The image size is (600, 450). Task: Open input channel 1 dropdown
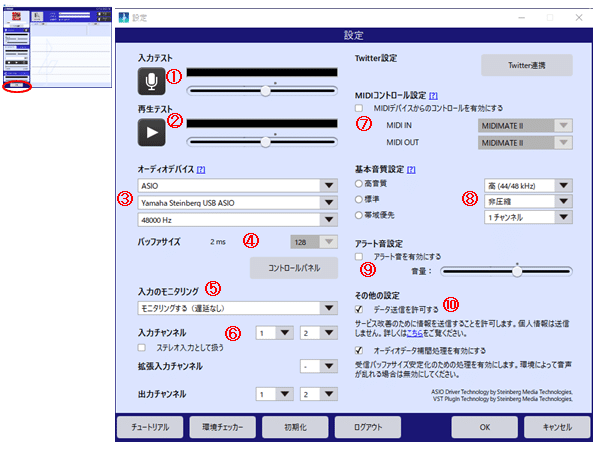click(x=275, y=333)
